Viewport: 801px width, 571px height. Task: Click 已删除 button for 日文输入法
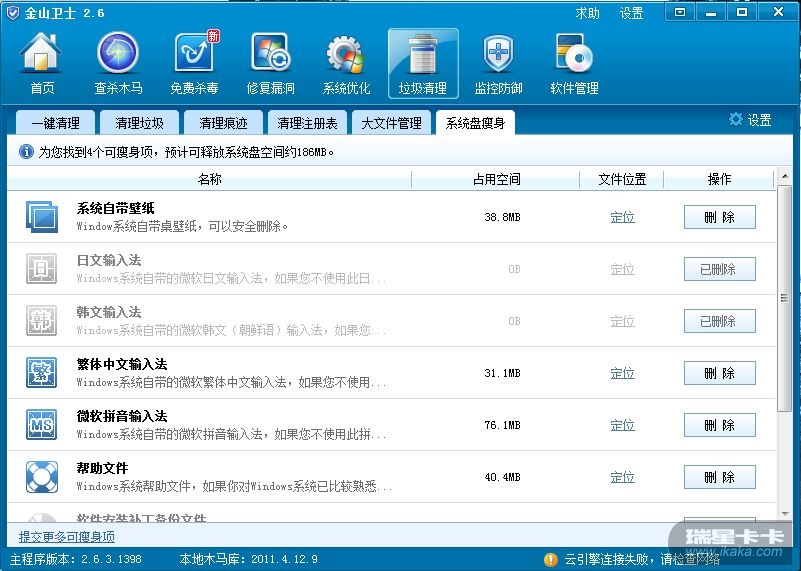[x=719, y=269]
